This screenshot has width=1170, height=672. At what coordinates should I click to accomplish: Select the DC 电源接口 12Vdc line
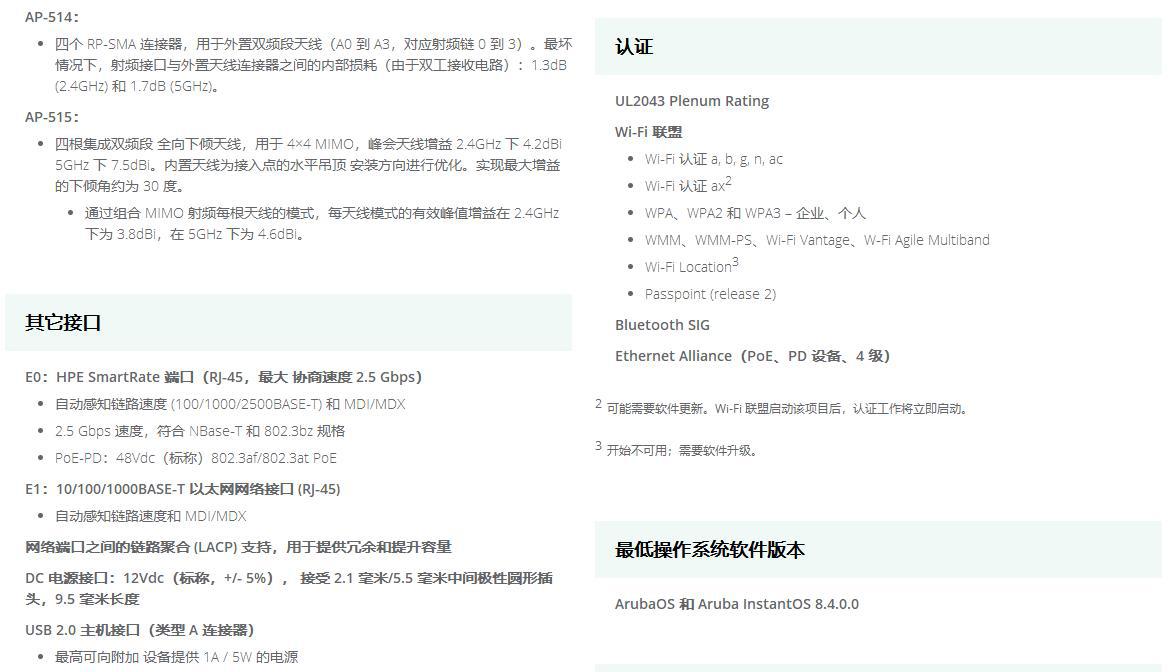[289, 588]
